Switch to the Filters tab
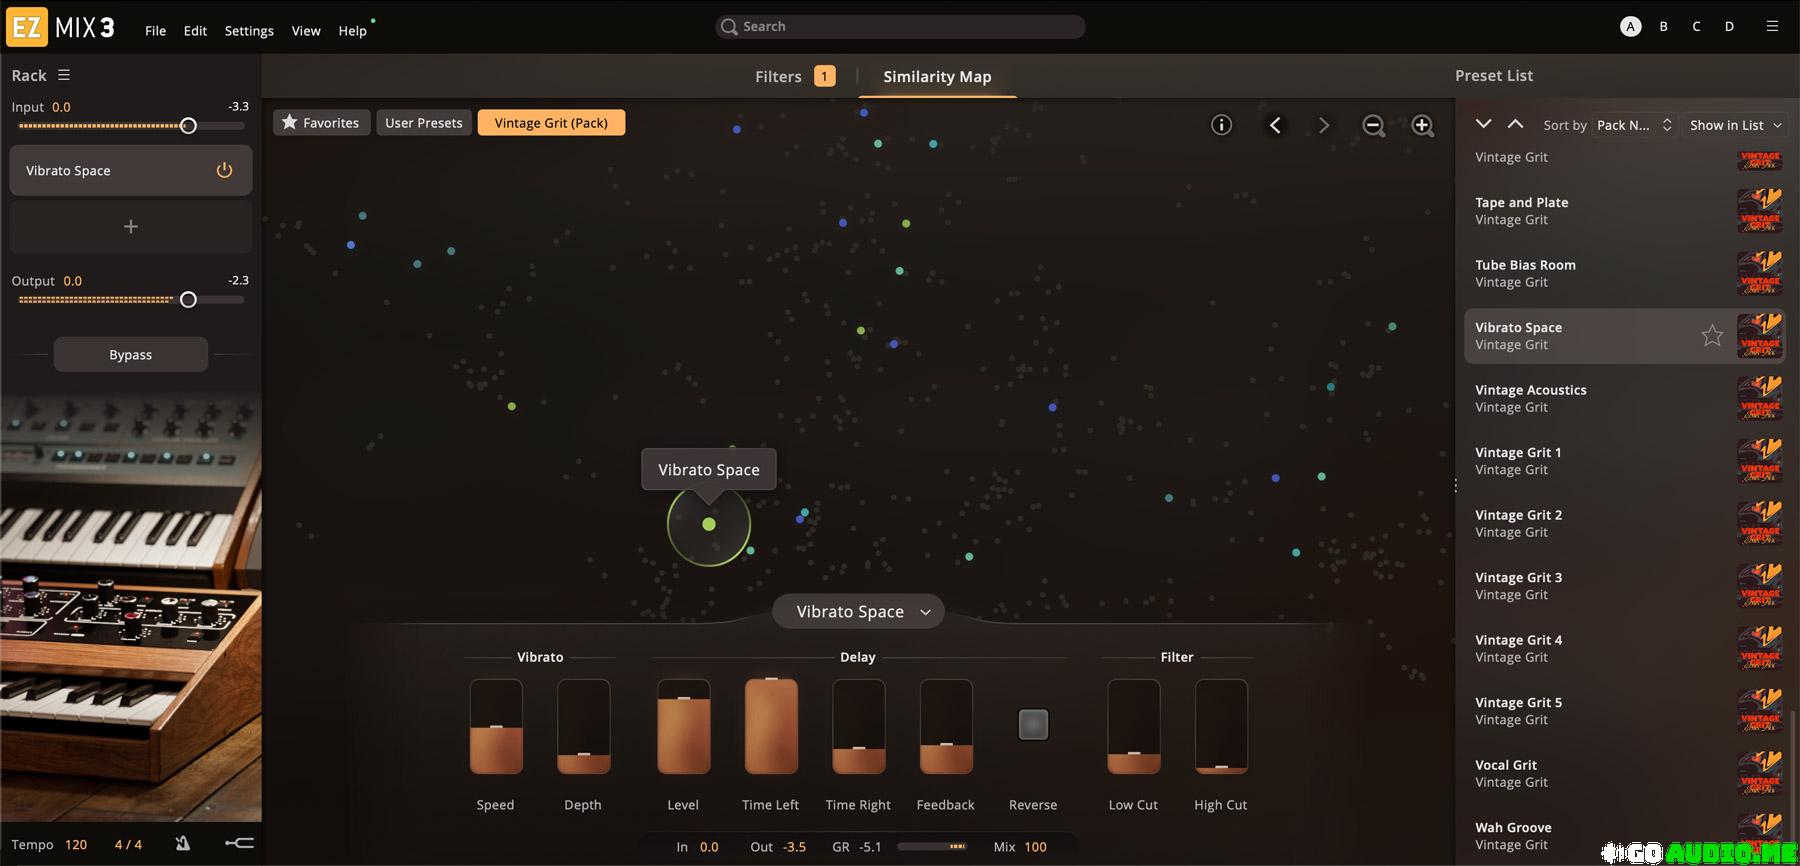1800x866 pixels. (x=795, y=76)
